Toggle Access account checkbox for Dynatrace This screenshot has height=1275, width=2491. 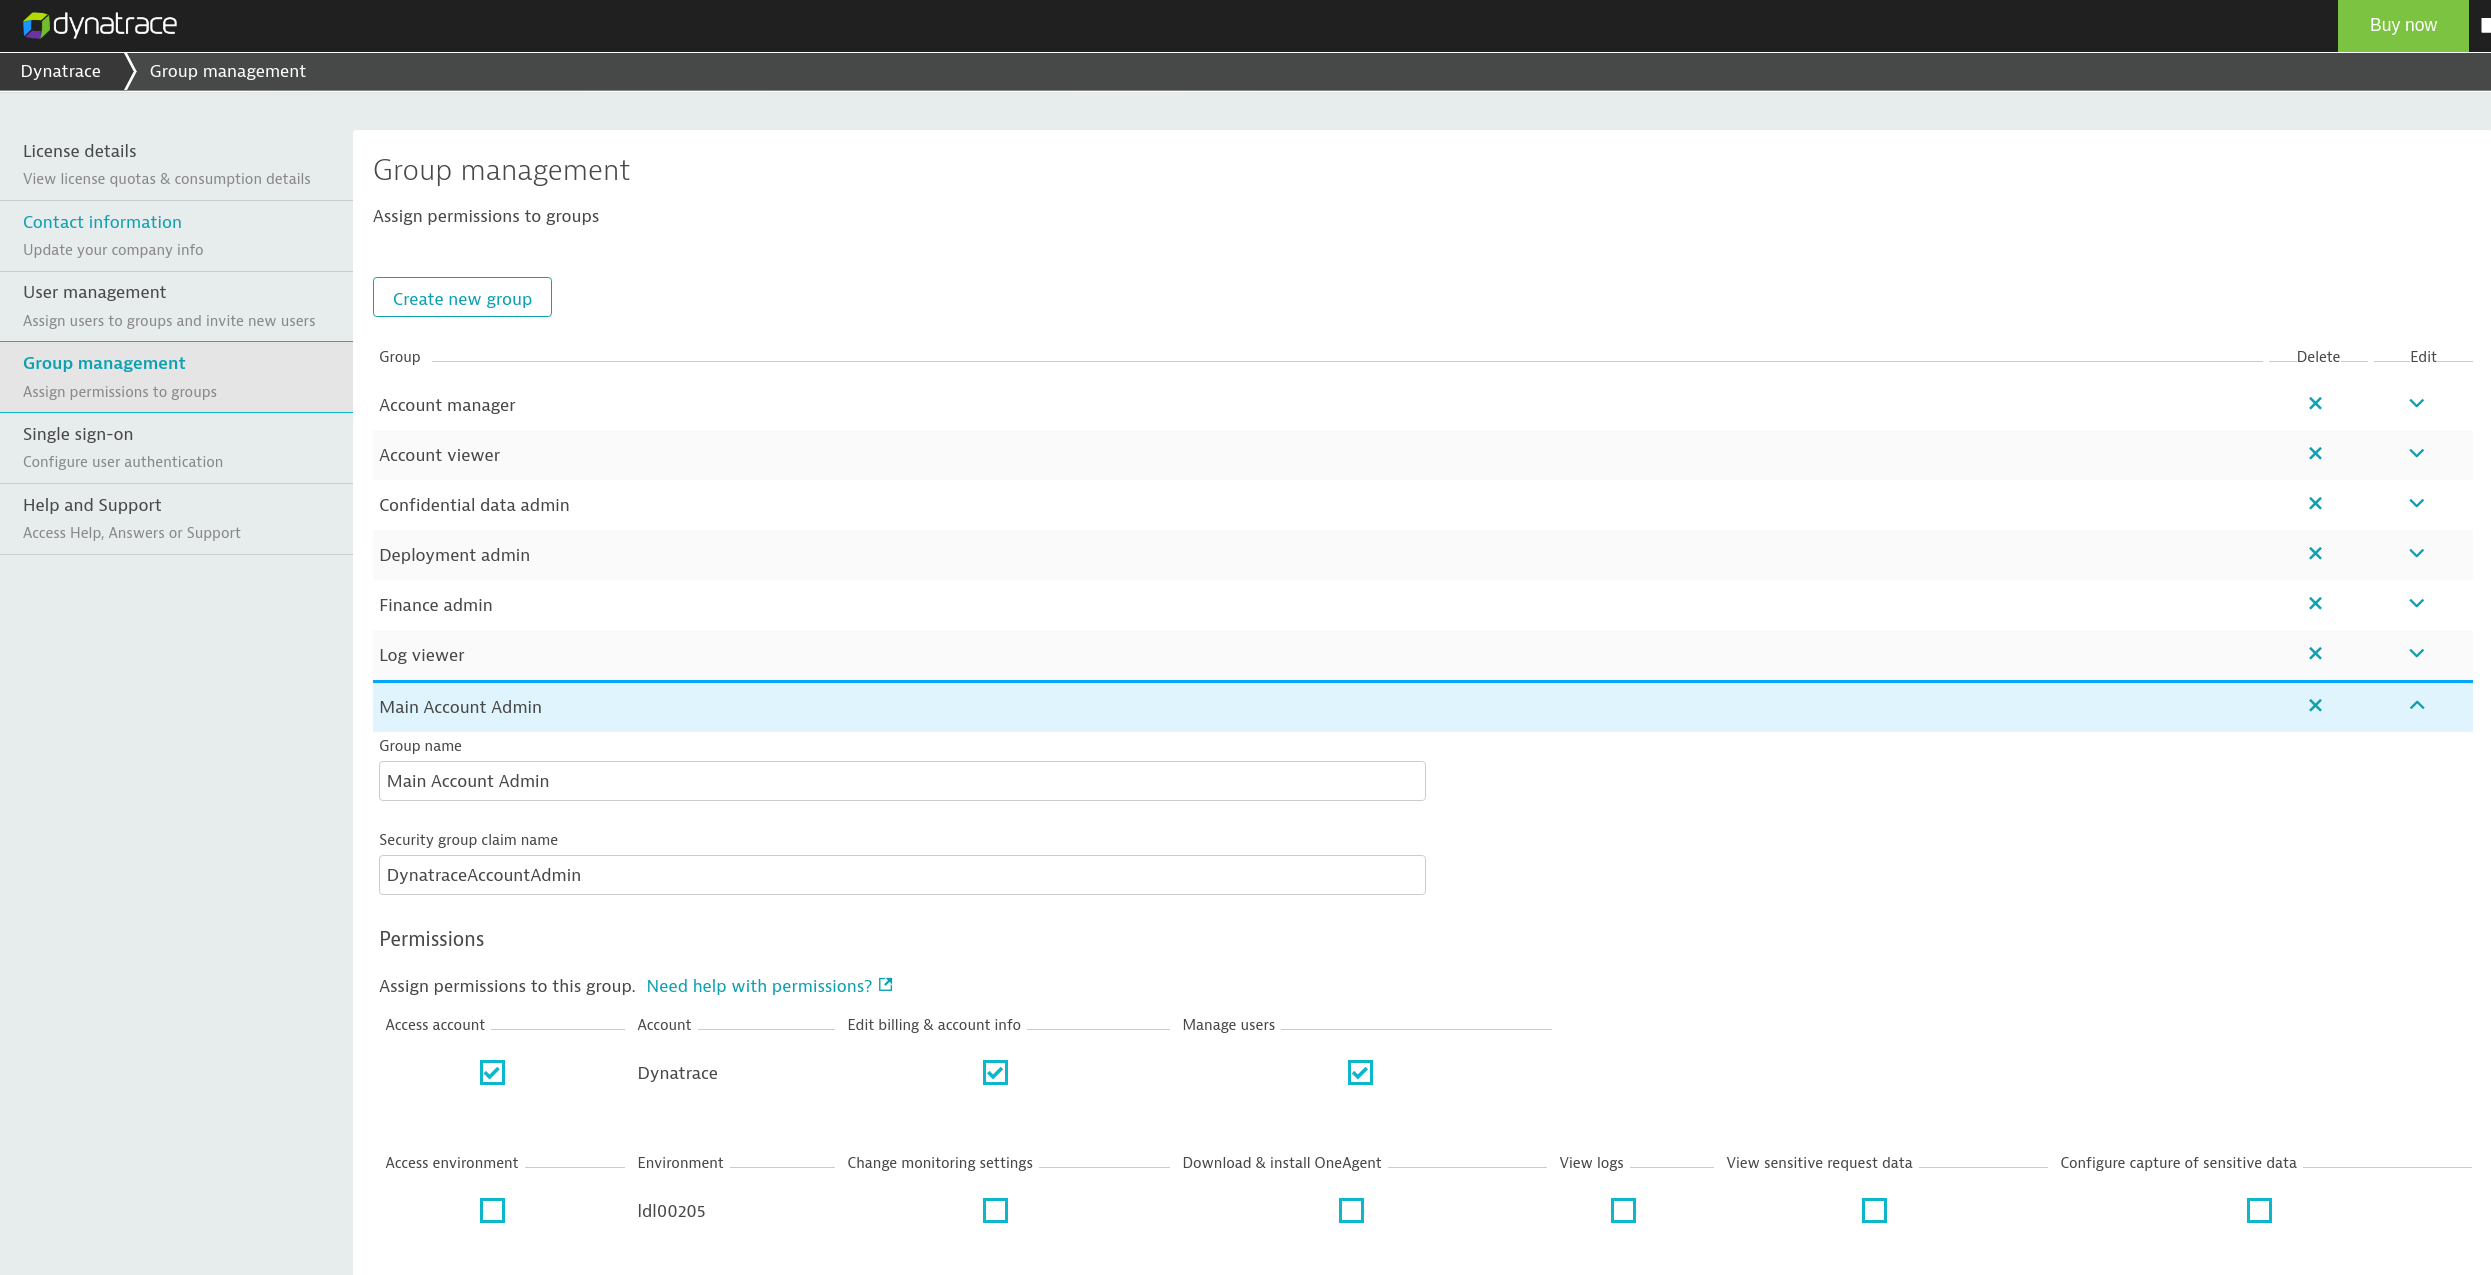coord(491,1070)
